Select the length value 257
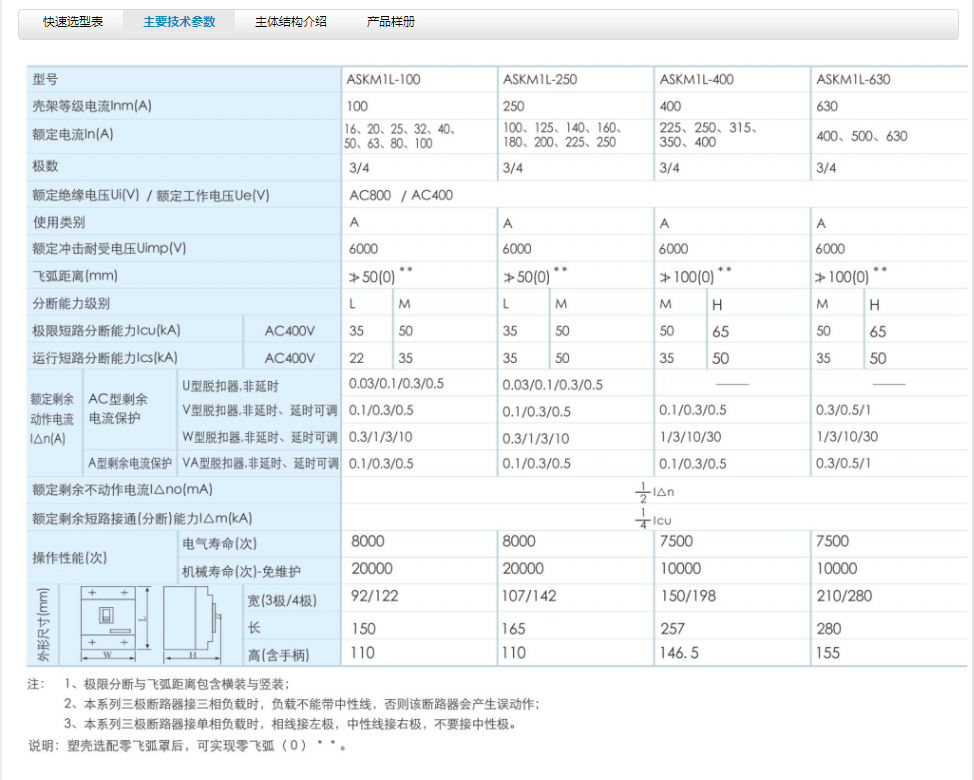The height and width of the screenshot is (780, 974). coord(673,629)
